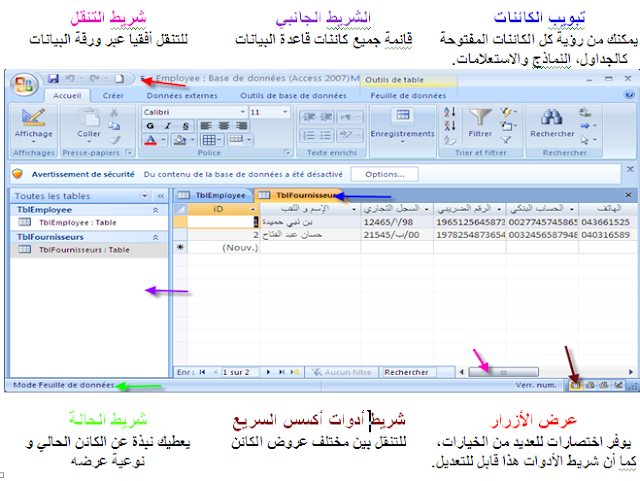This screenshot has height=481, width=640.
Task: Pick fill color with paint bucket
Action: [180, 140]
